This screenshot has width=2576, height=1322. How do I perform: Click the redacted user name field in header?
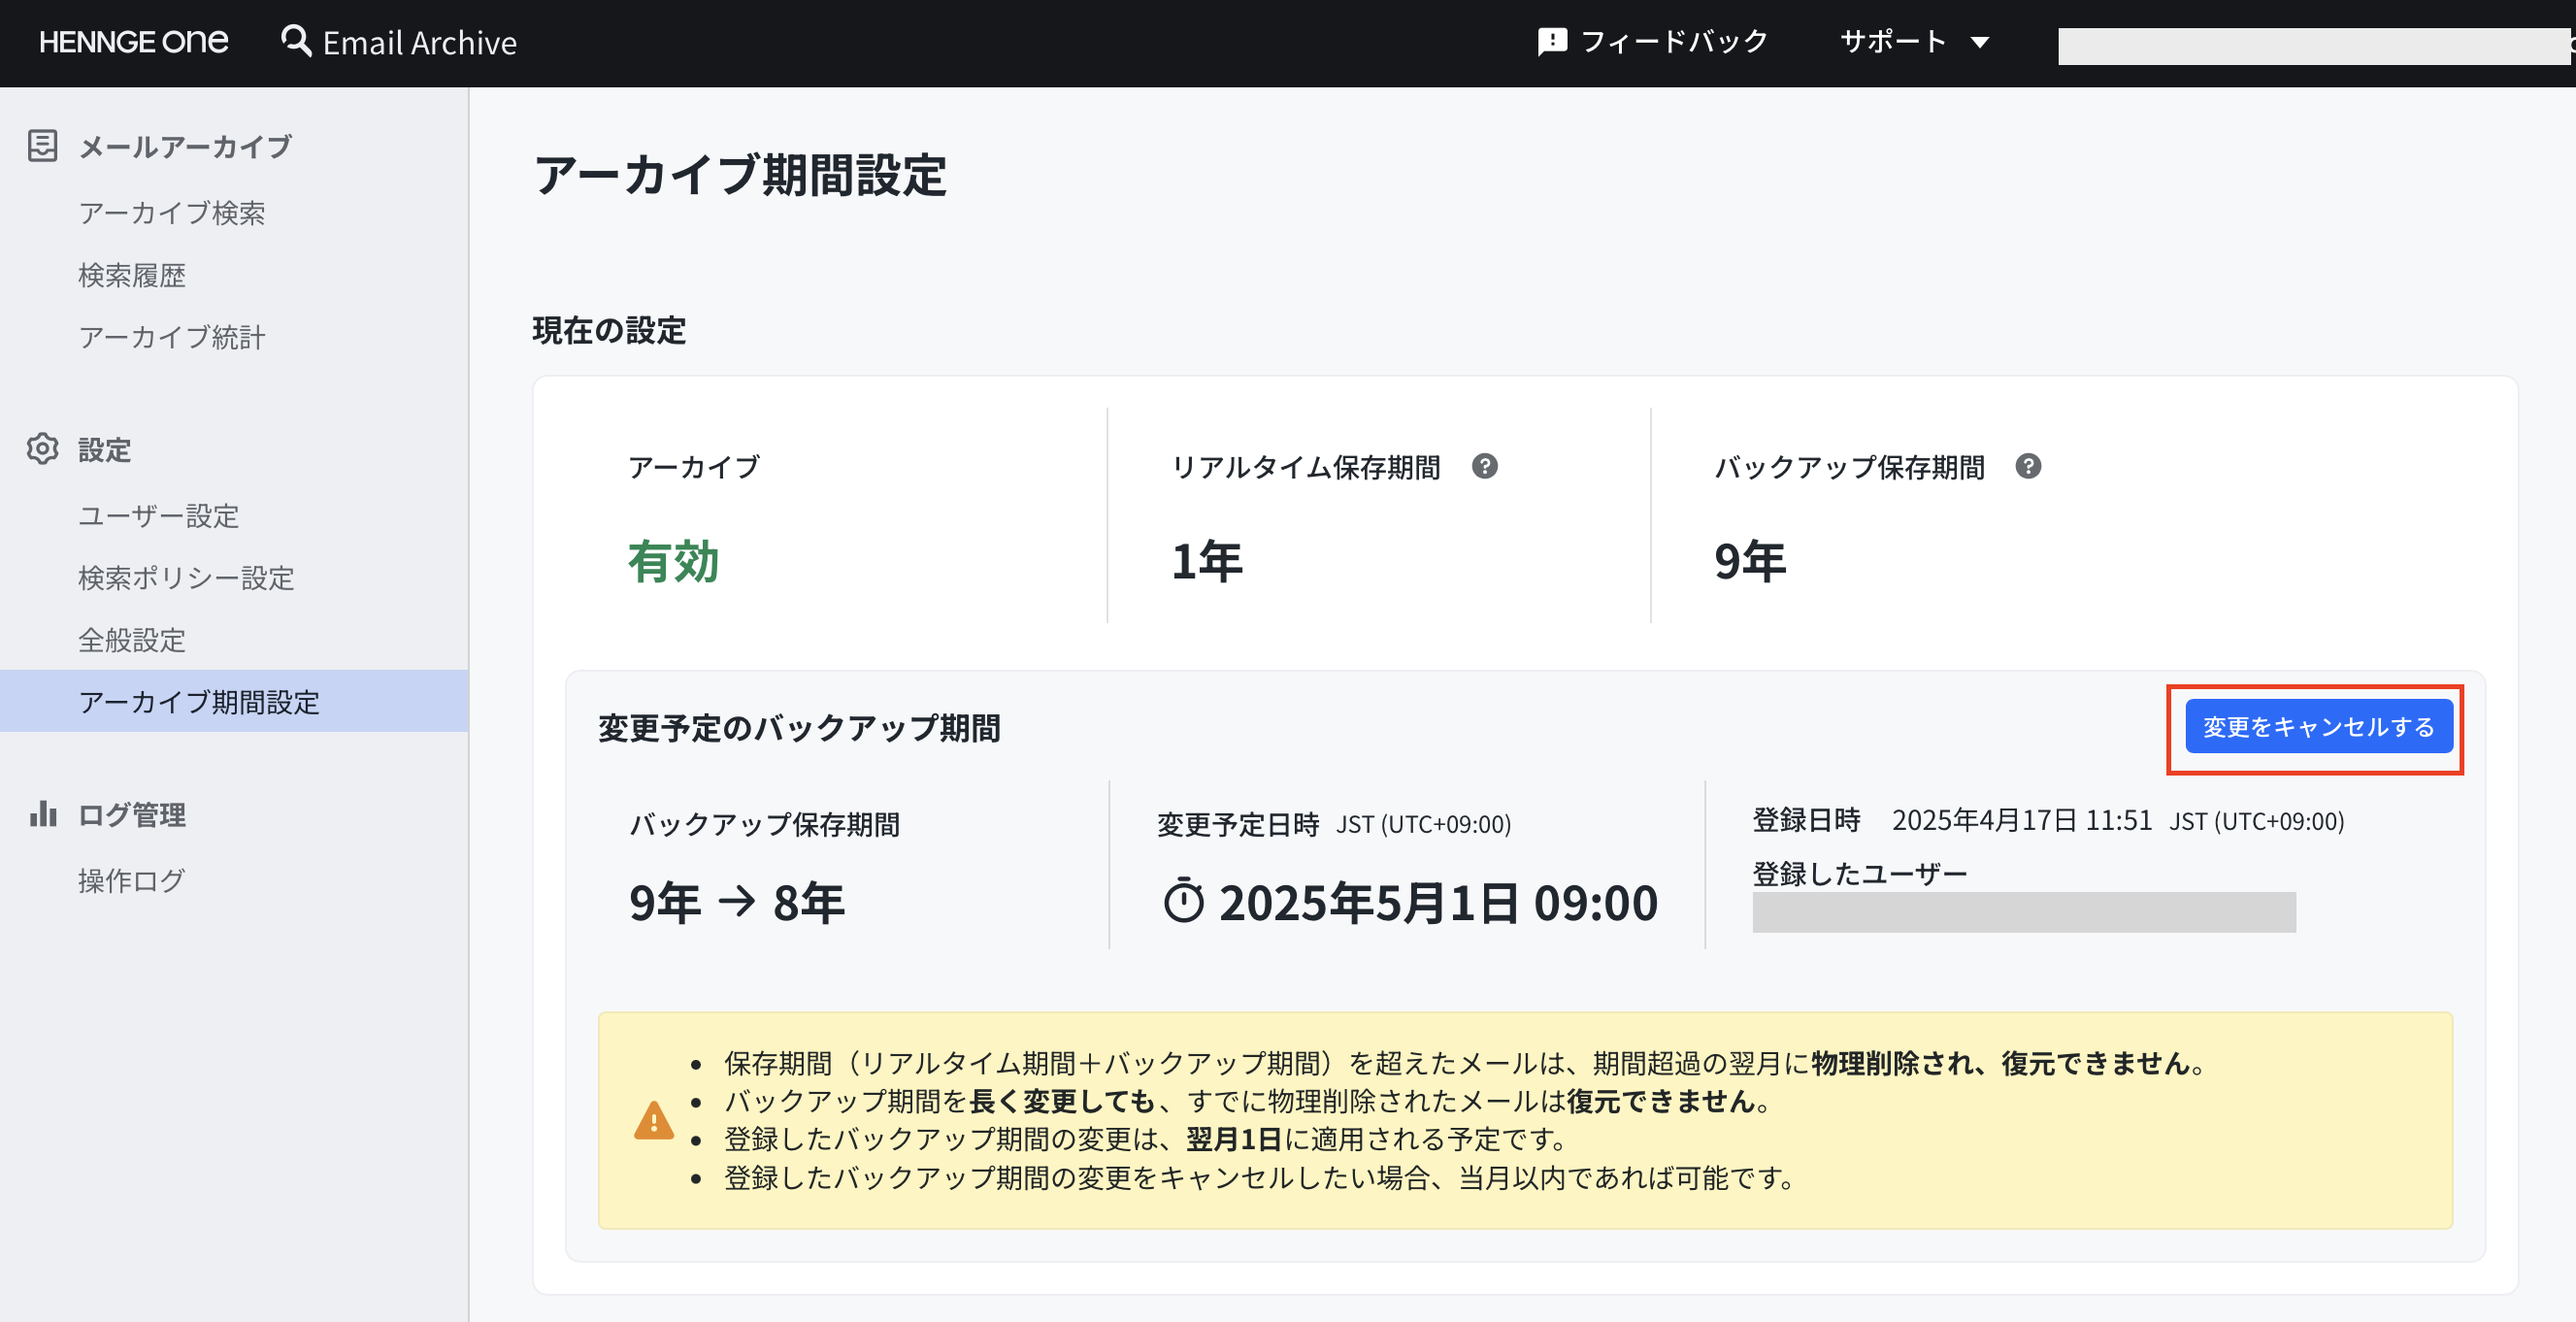(2314, 46)
